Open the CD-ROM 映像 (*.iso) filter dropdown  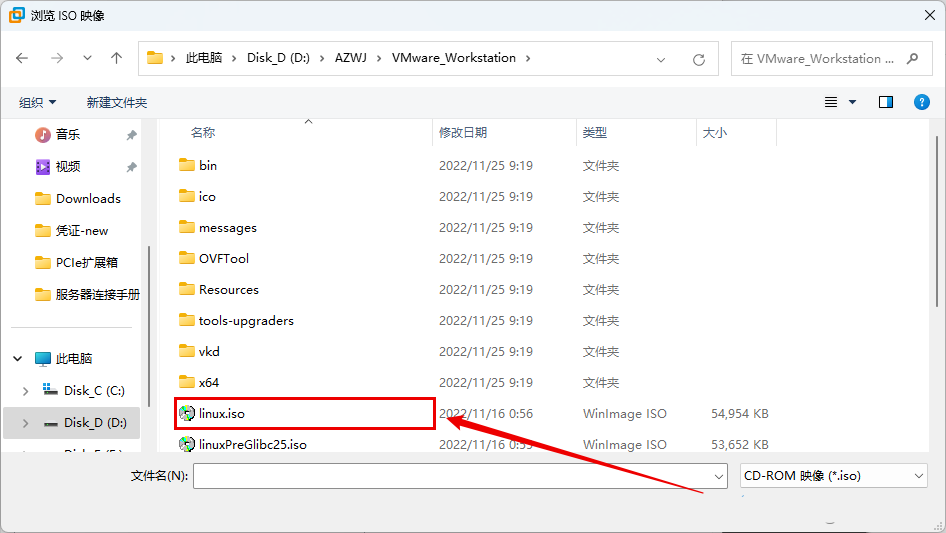click(x=833, y=476)
